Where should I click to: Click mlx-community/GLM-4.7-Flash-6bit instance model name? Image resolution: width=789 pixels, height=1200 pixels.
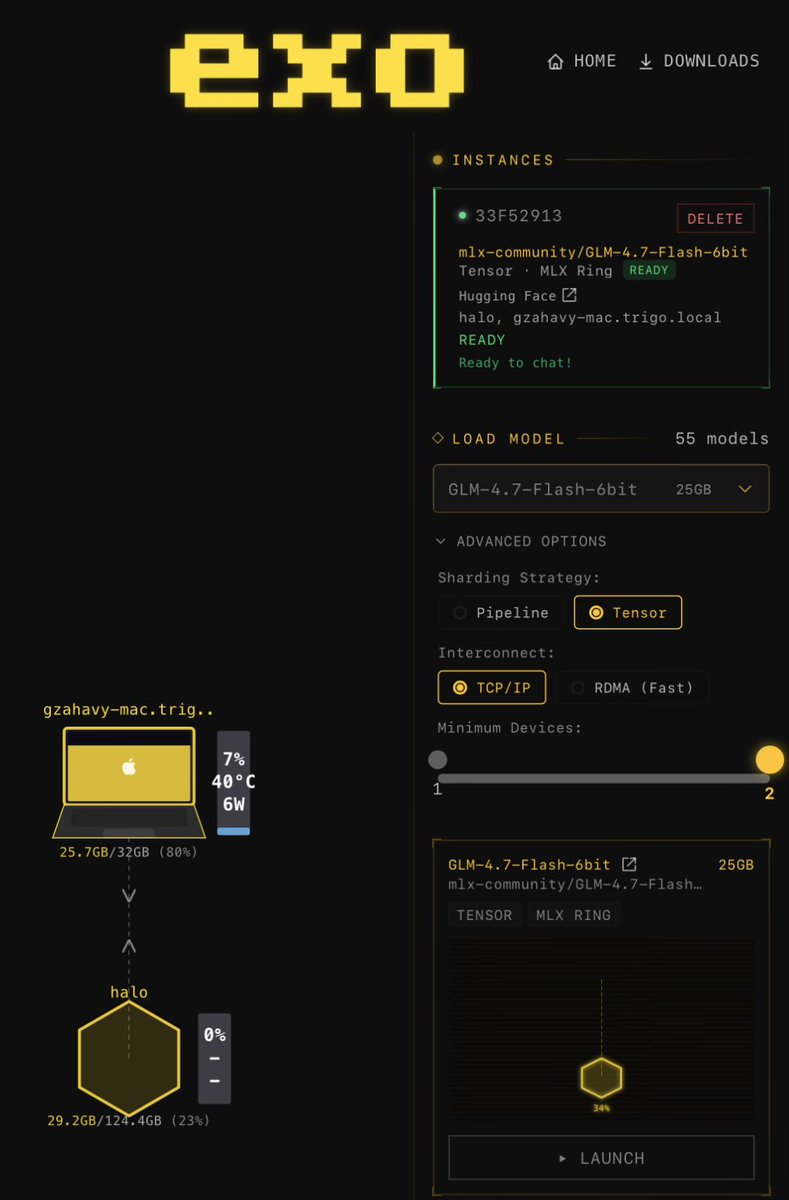603,252
